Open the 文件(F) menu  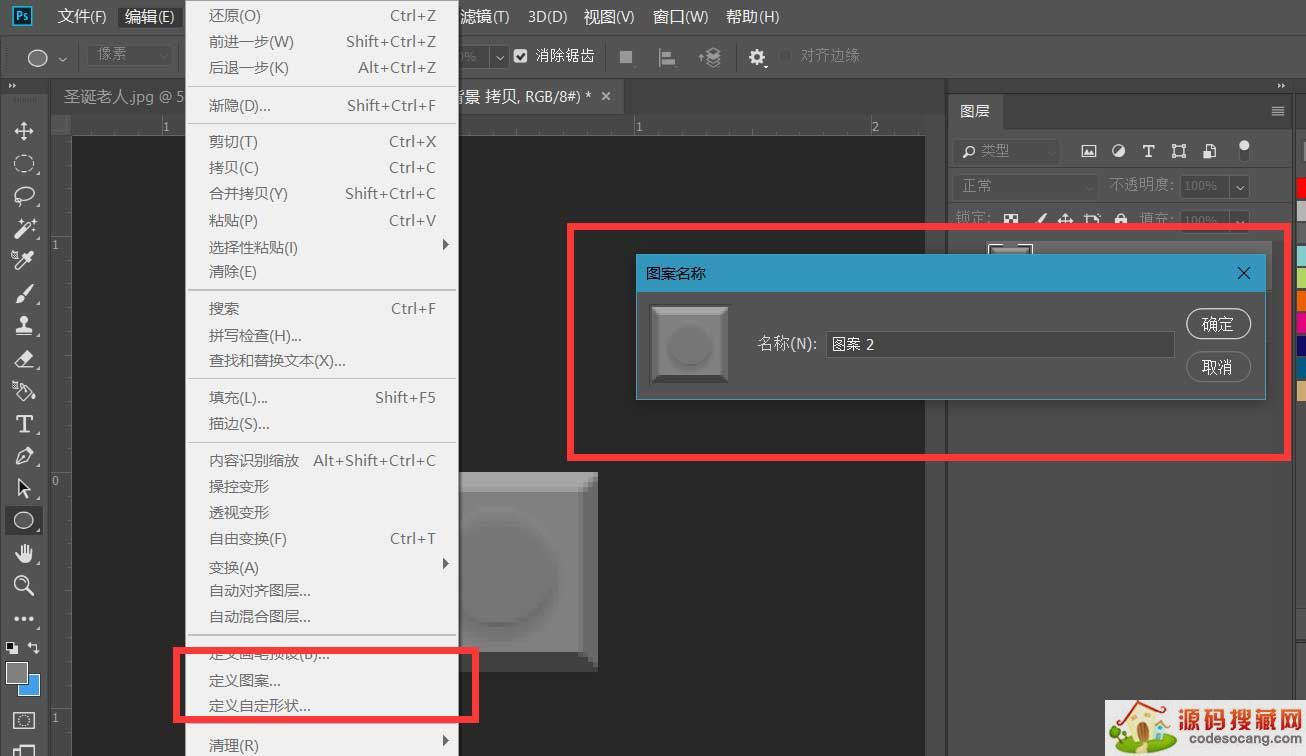[x=82, y=17]
